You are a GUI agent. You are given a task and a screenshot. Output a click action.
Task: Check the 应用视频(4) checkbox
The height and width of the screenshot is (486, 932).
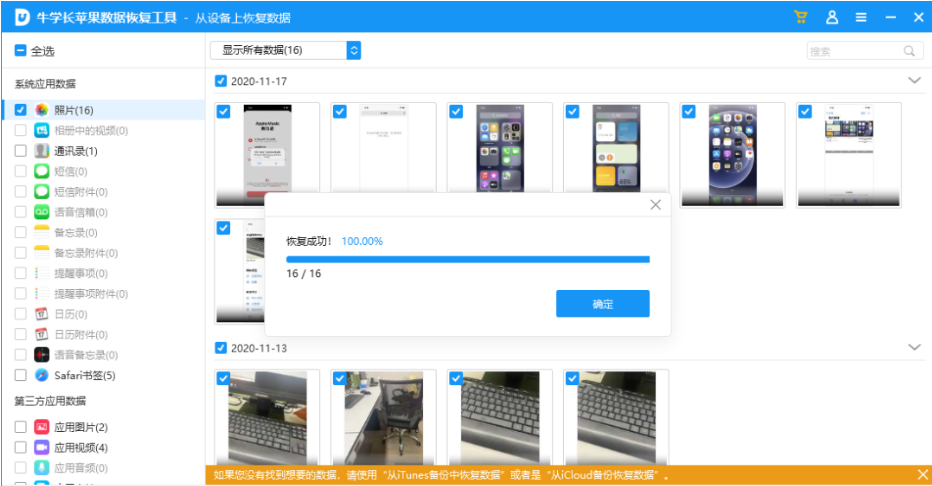click(x=20, y=447)
